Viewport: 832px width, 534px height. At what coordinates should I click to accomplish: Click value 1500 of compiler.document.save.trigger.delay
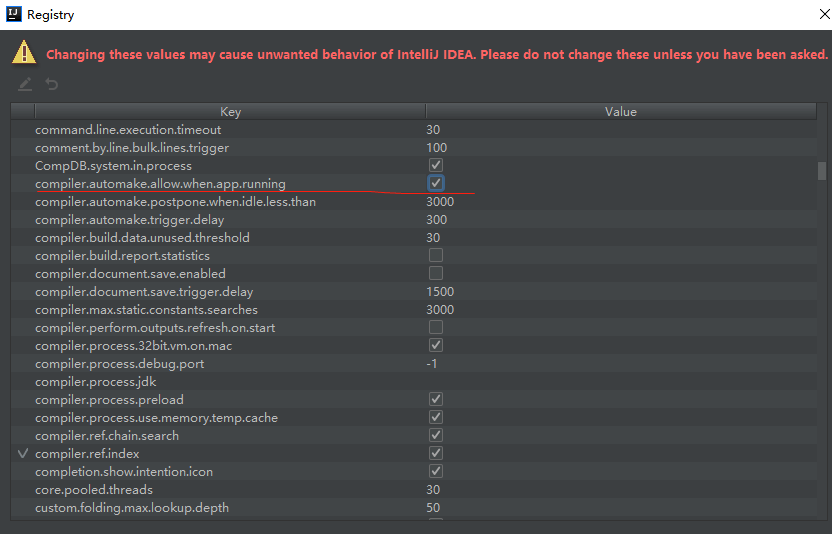coord(440,292)
